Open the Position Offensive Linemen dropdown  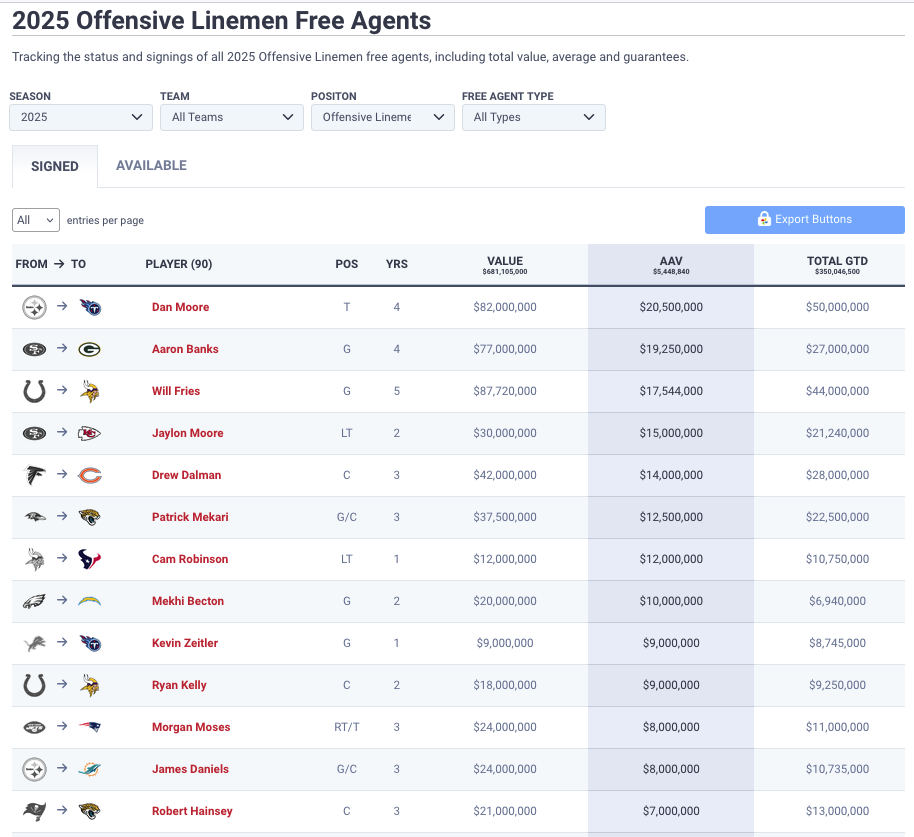click(383, 117)
